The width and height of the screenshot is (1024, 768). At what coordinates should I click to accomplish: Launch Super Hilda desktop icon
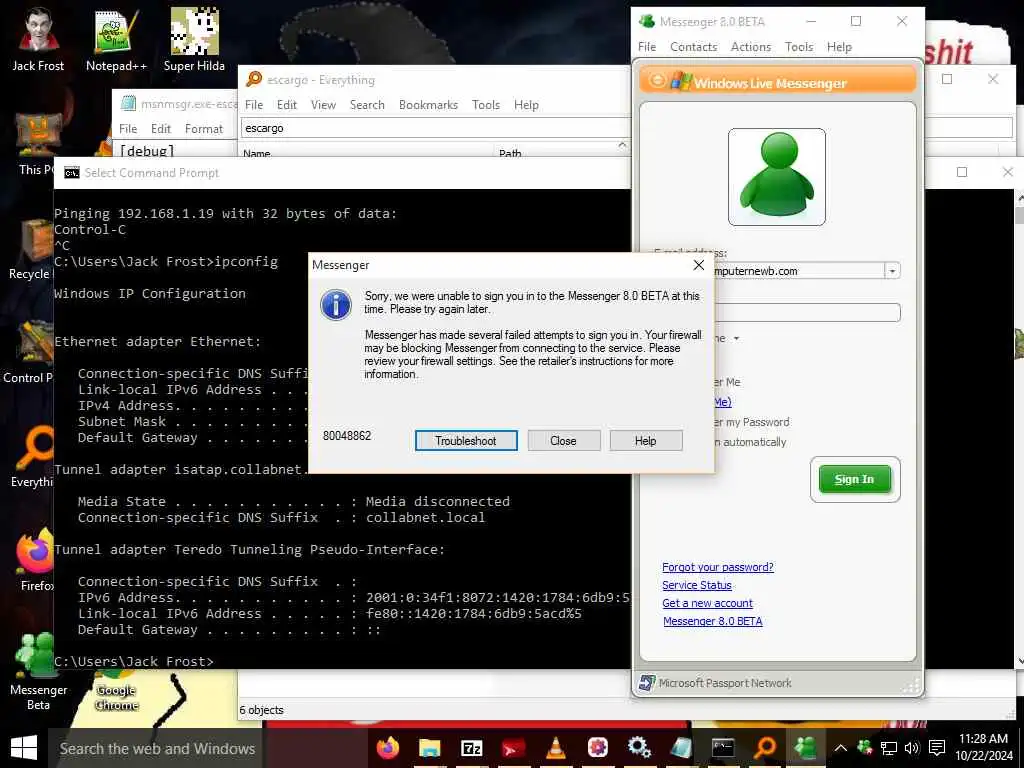194,39
